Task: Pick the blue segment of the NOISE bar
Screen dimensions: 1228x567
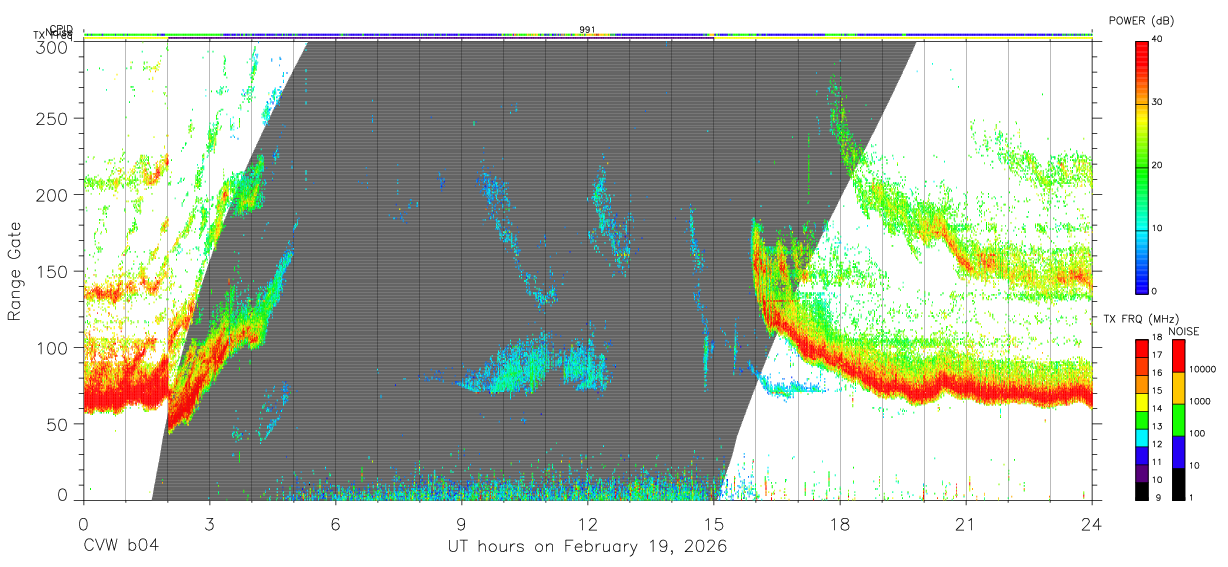Action: point(1178,451)
